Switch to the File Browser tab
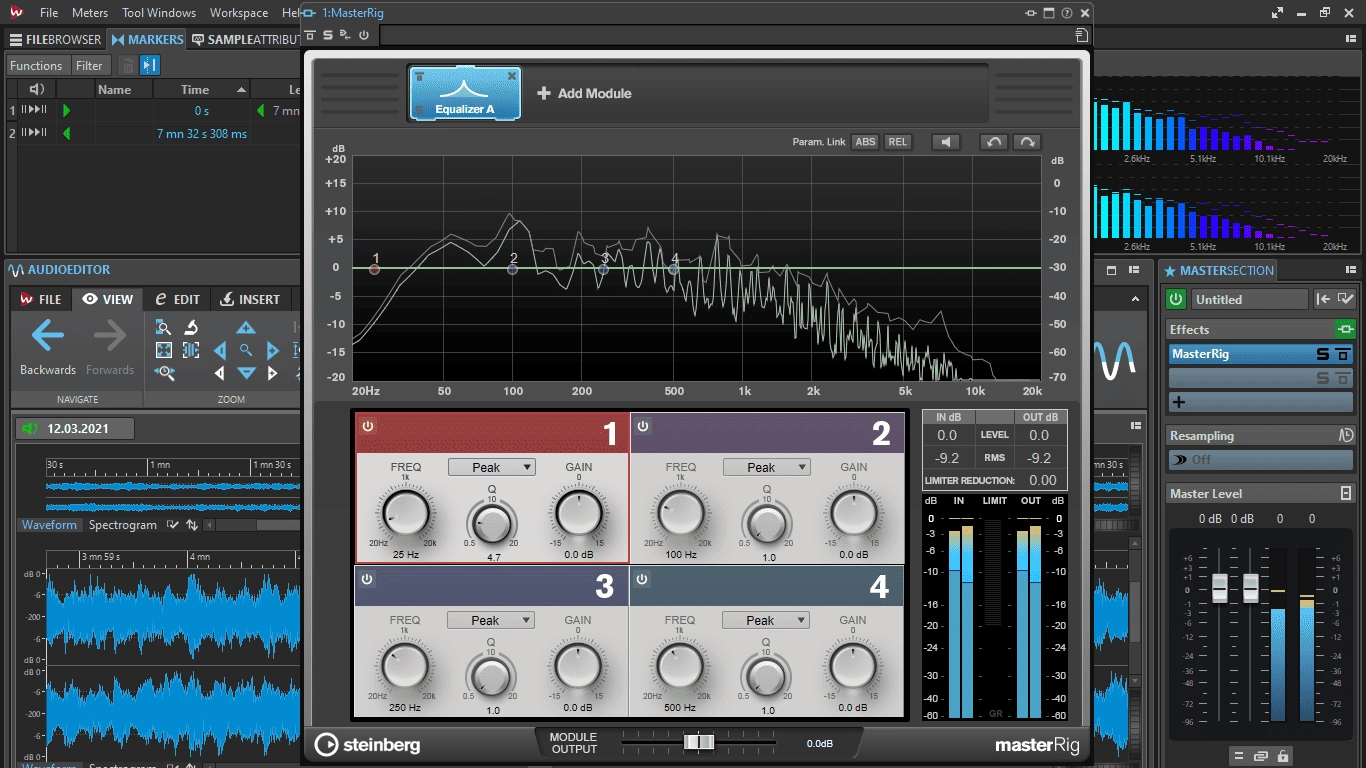The image size is (1366, 768). tap(56, 40)
